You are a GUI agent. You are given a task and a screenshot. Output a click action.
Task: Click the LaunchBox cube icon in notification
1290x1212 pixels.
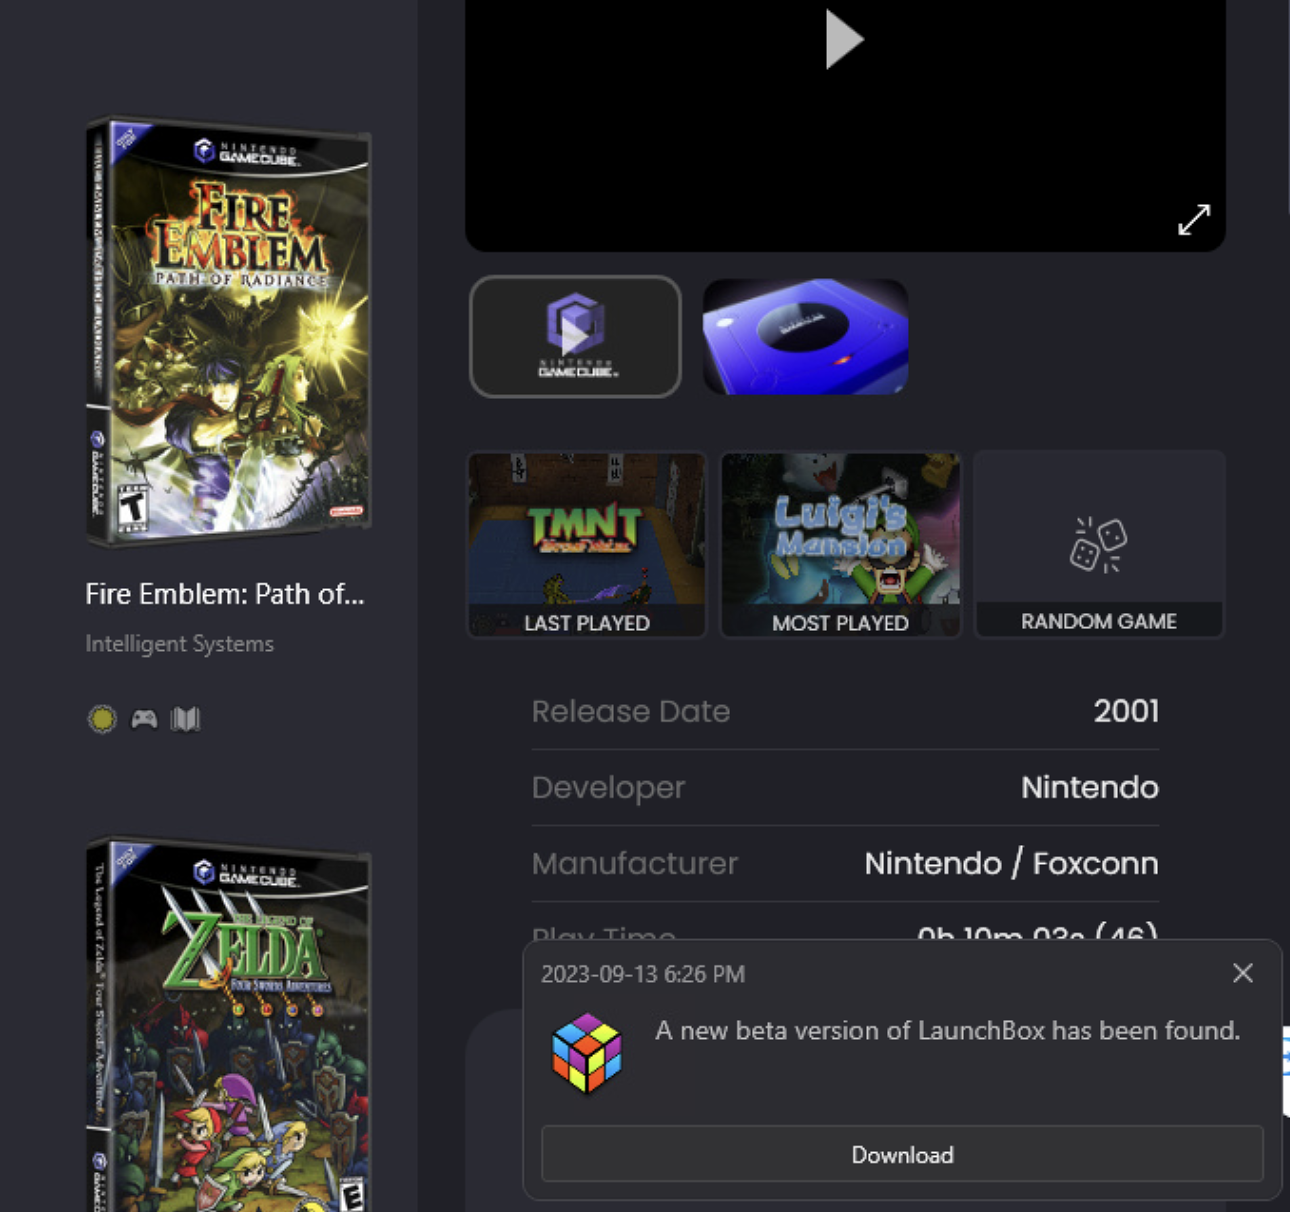(x=587, y=1053)
